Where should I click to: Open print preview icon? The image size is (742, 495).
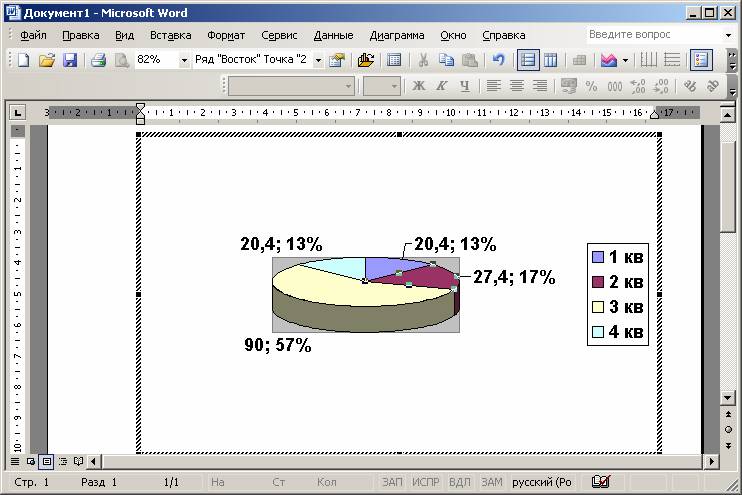(x=122, y=60)
